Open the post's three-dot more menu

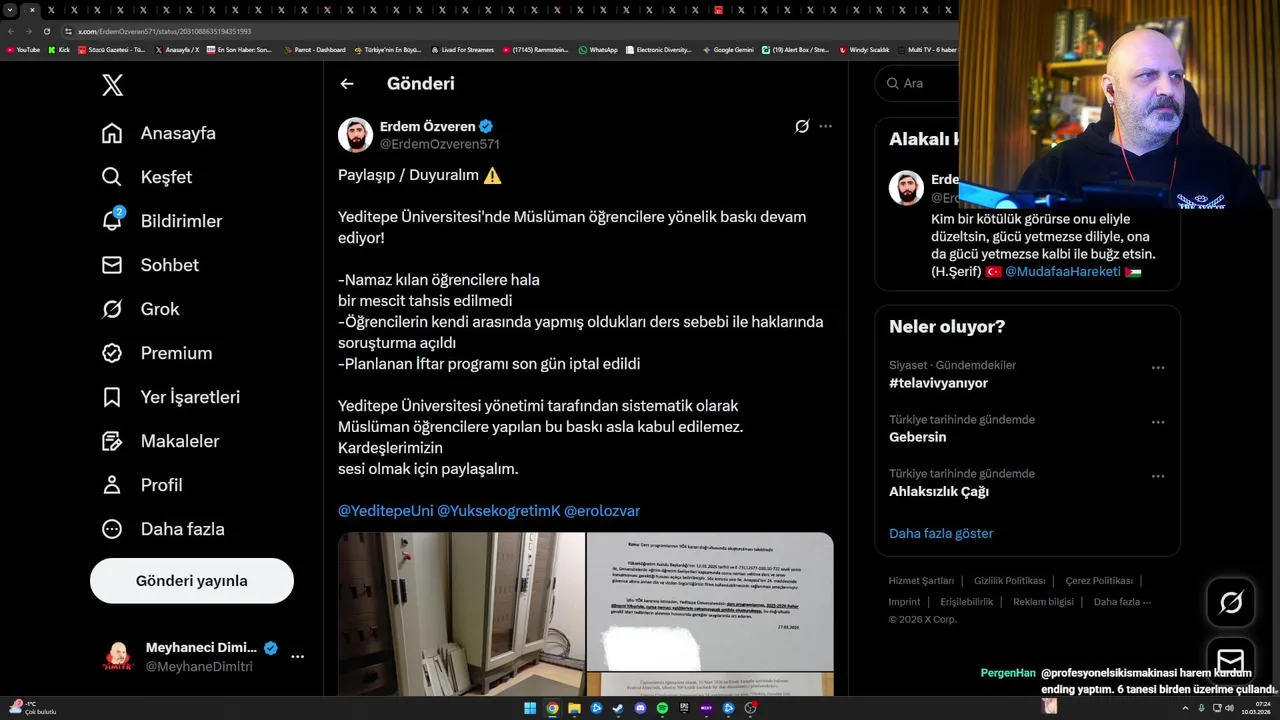click(825, 127)
